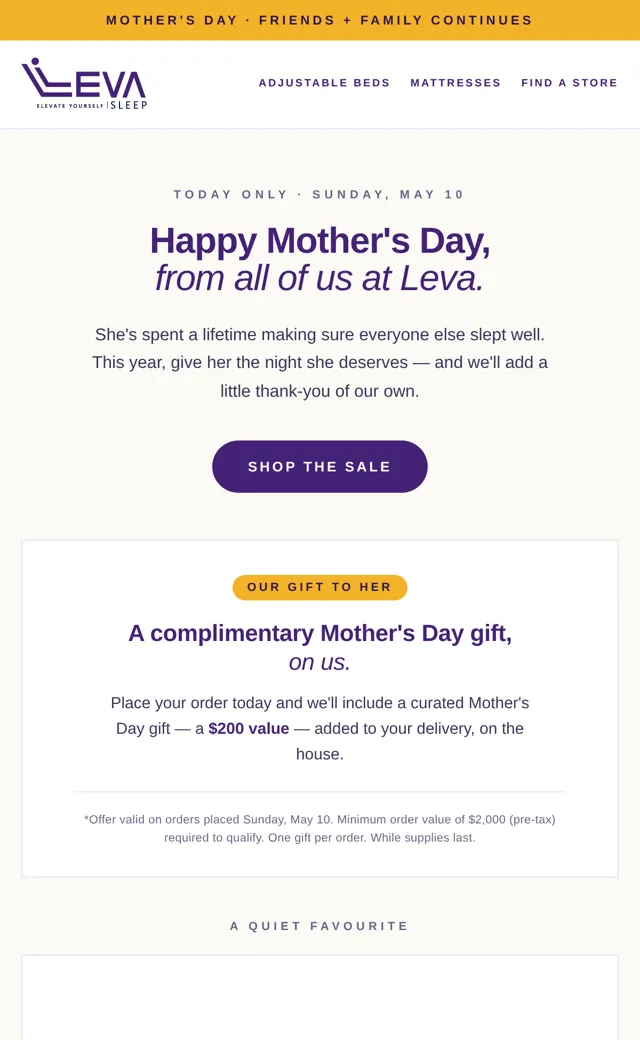This screenshot has height=1040, width=640.
Task: Click the Shop the Sale button
Action: click(x=320, y=466)
